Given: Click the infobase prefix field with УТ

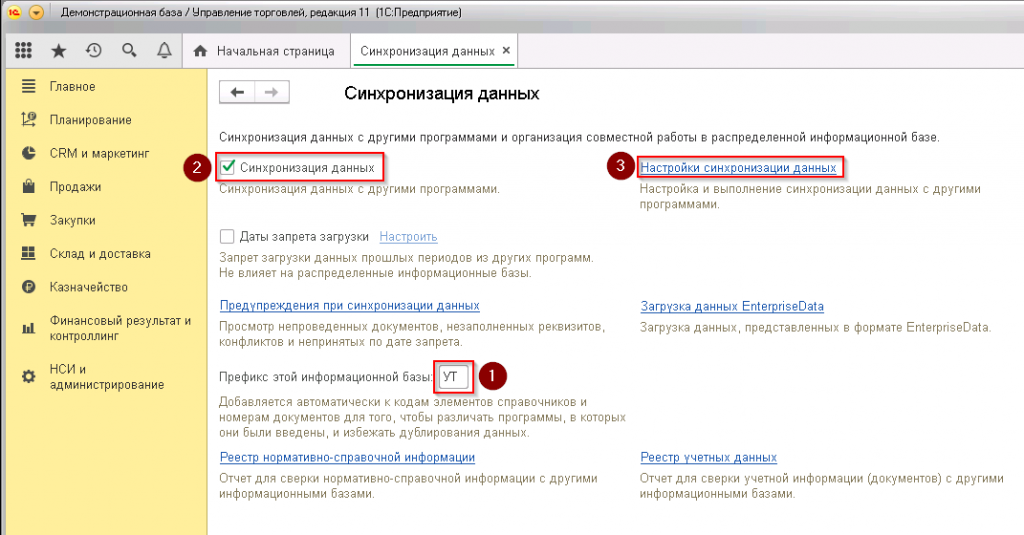Looking at the screenshot, I should (454, 377).
